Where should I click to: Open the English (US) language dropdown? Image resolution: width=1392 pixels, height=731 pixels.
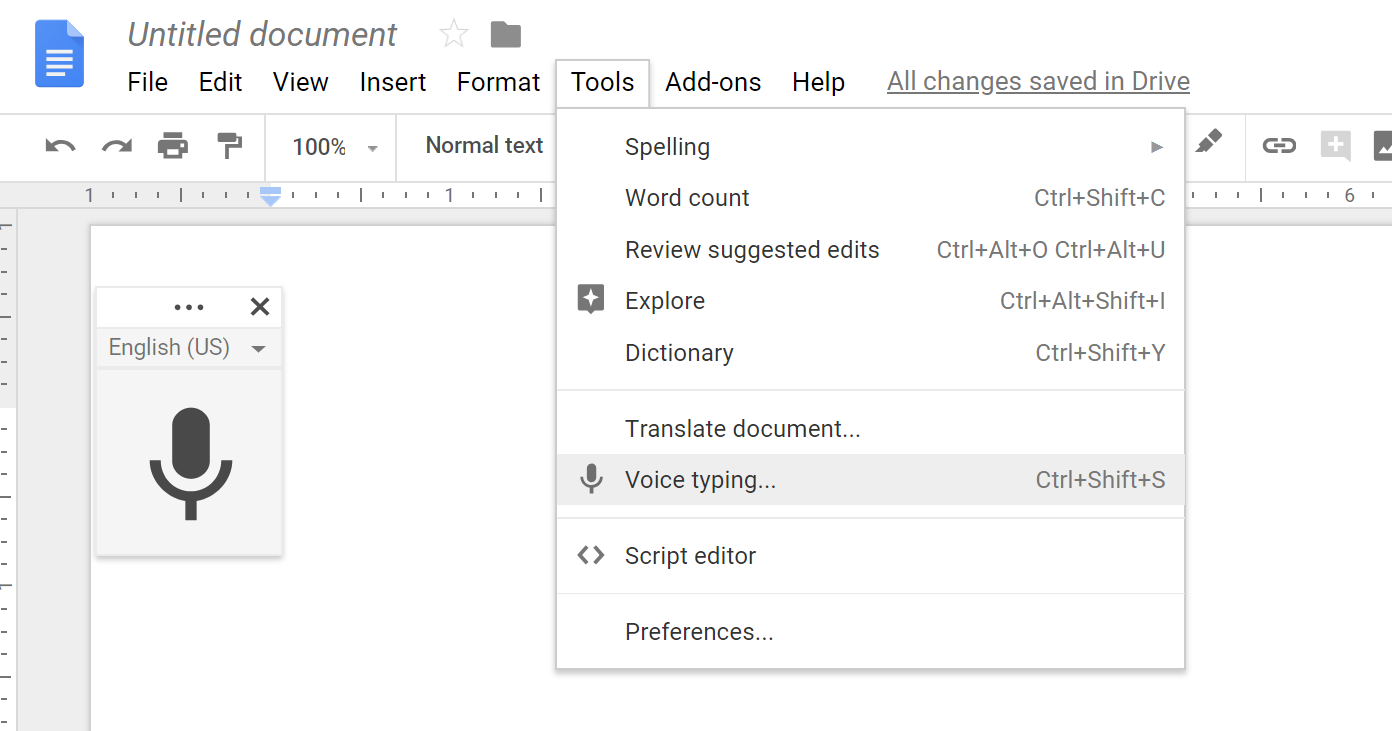point(188,348)
